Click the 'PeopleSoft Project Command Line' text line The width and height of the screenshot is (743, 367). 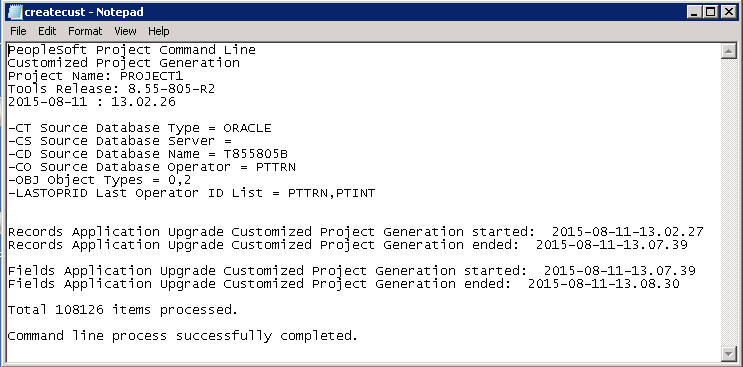pos(132,50)
